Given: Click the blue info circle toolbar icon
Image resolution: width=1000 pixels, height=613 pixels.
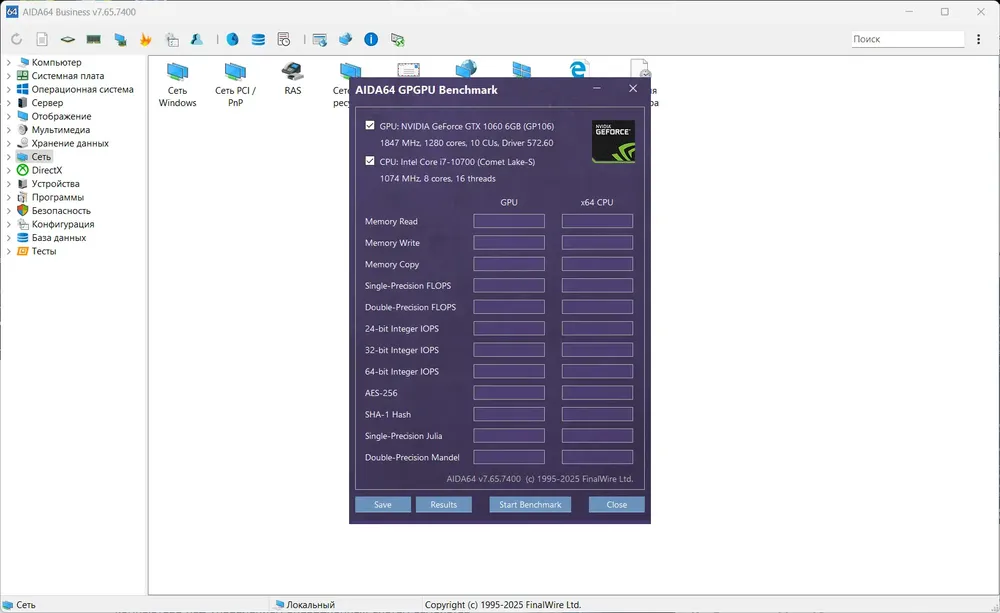Looking at the screenshot, I should click(x=371, y=40).
